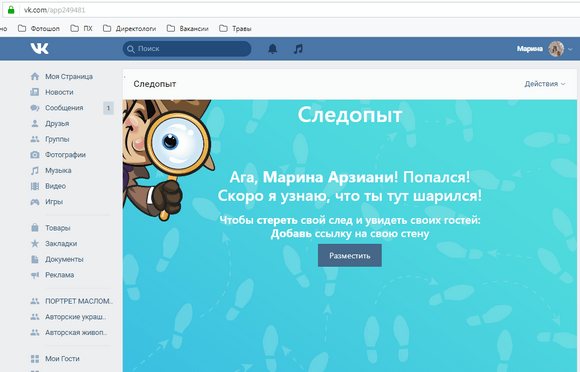580x372 pixels.
Task: Open Музыка section in sidebar
Action: tap(58, 170)
